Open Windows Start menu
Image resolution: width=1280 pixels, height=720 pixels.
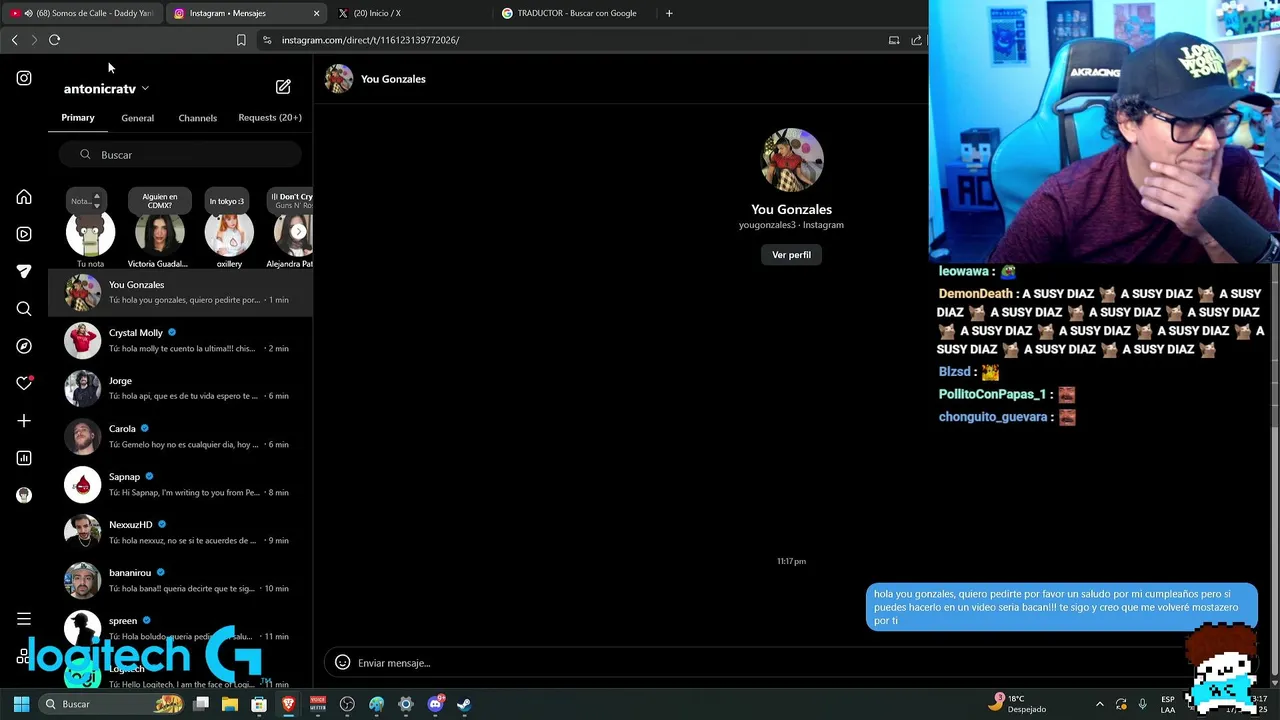coord(21,704)
